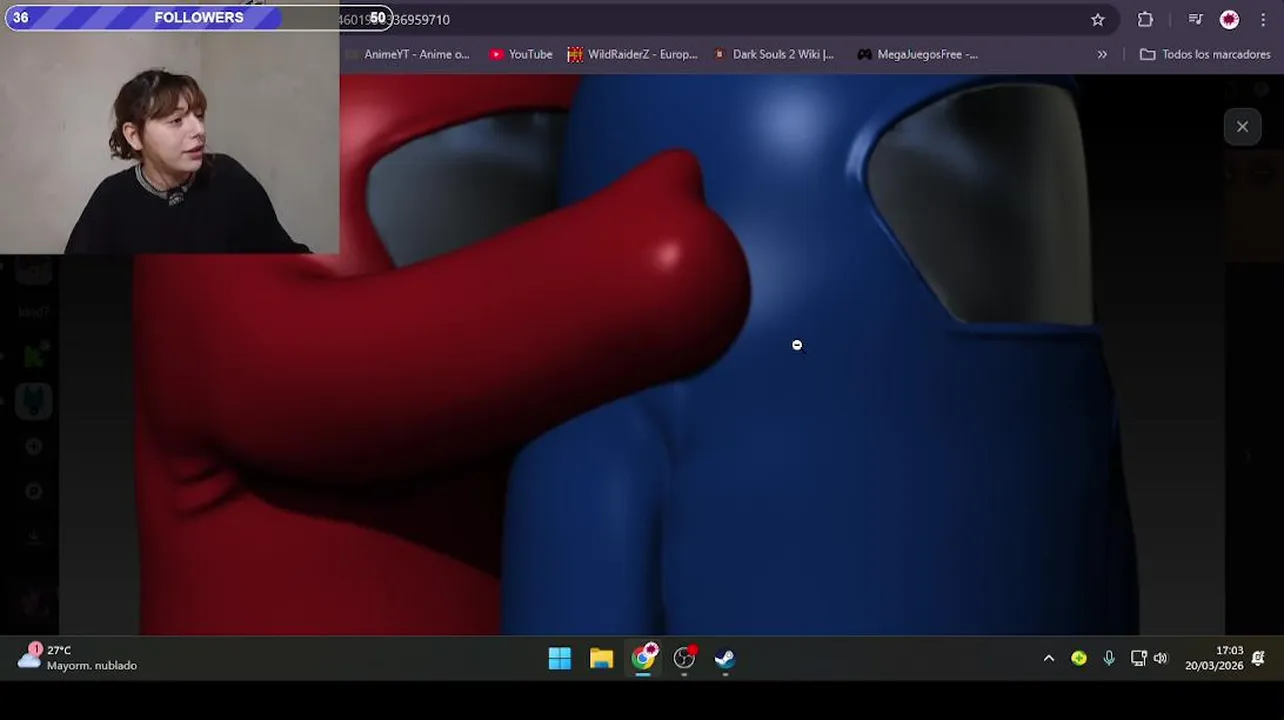Open the volume speaker tray icon
Screen dimensions: 1284x720
click(1160, 658)
